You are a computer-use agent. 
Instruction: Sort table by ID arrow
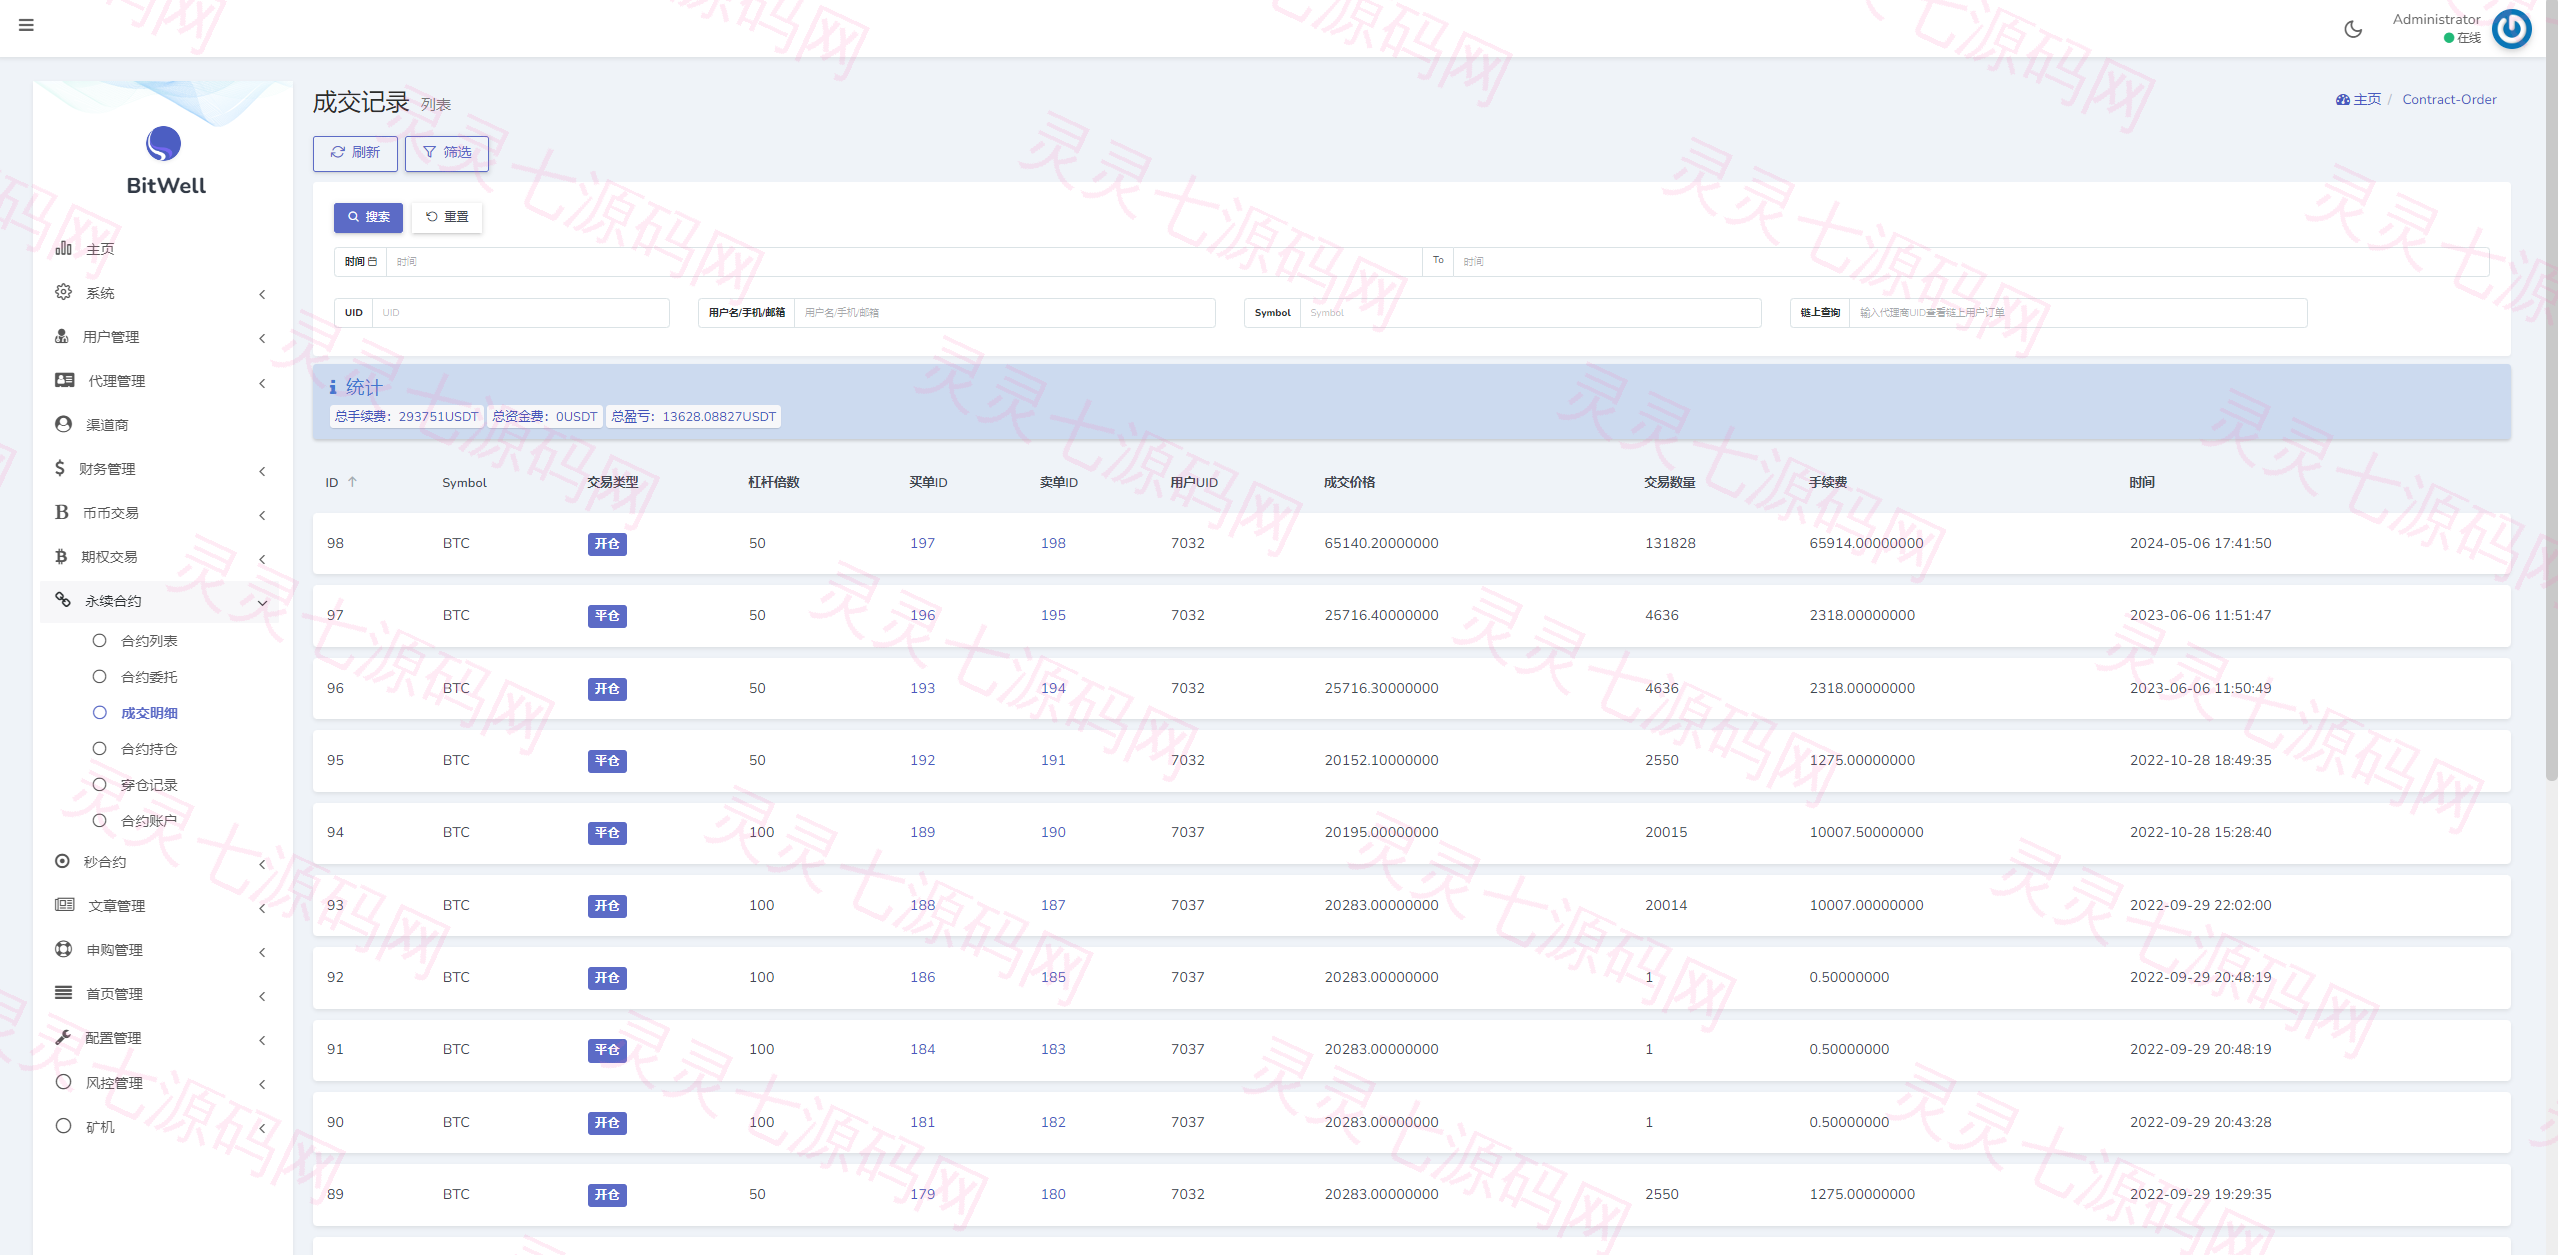click(352, 482)
